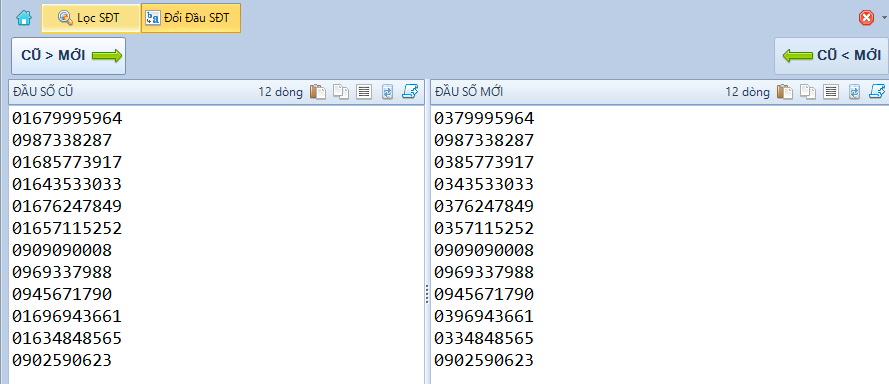Click the clear/edit sheet icon in ĐẦU SỐ MỚI
This screenshot has width=889, height=384.
[x=877, y=91]
